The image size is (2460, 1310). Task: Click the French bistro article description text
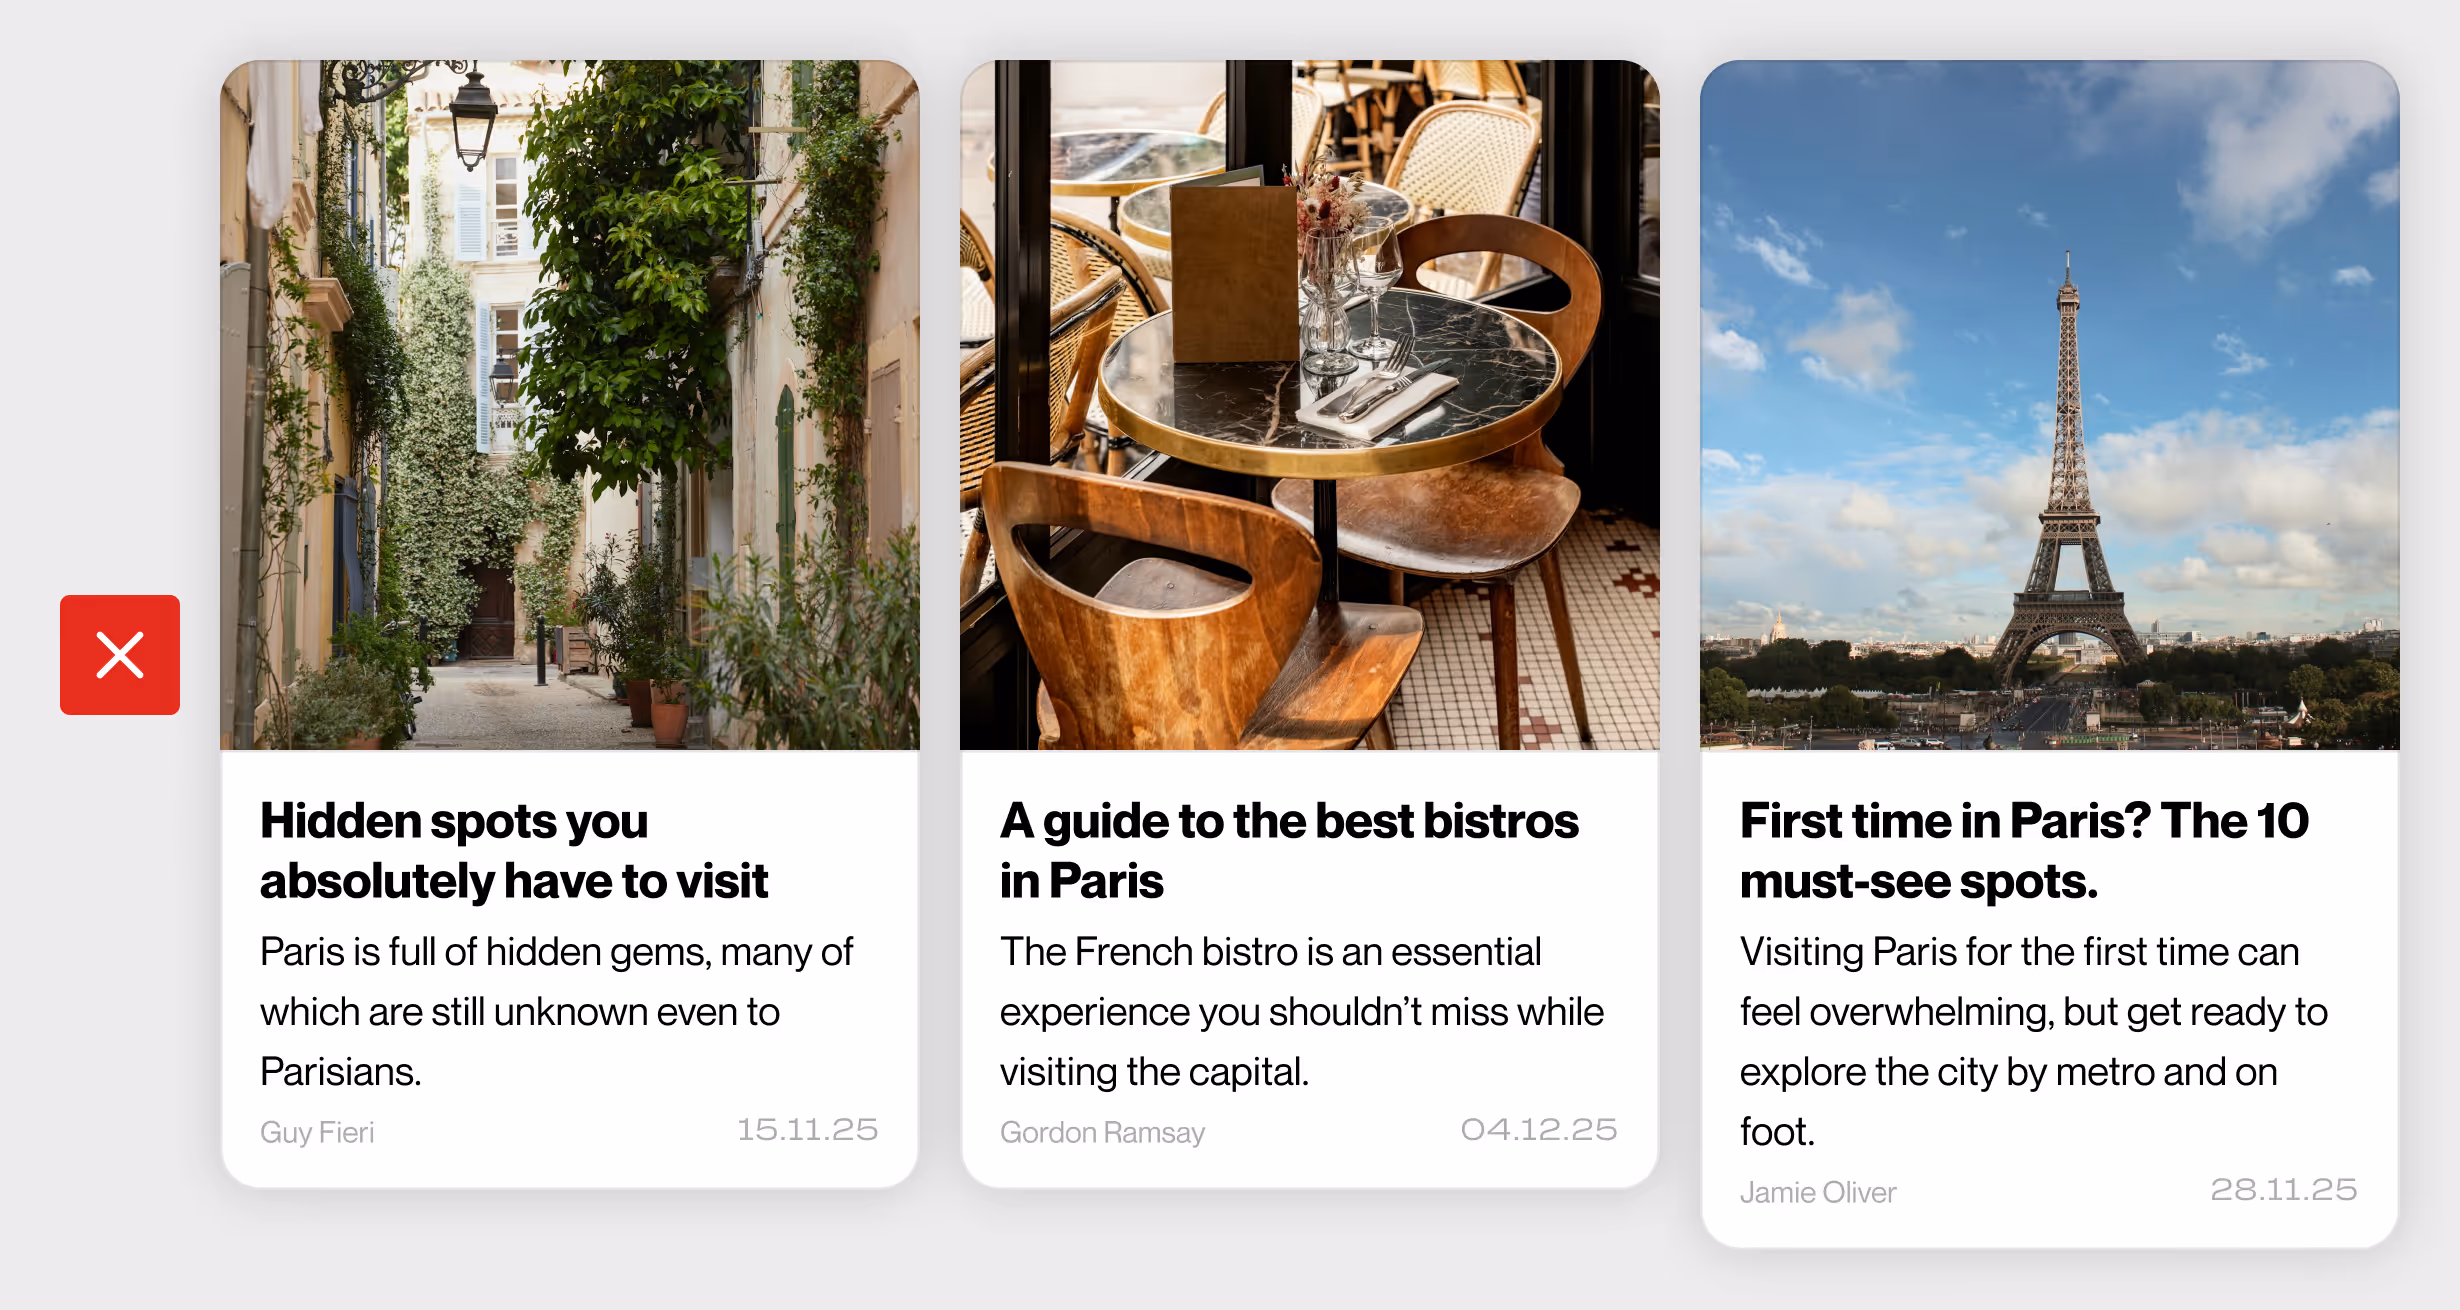tap(1302, 1011)
